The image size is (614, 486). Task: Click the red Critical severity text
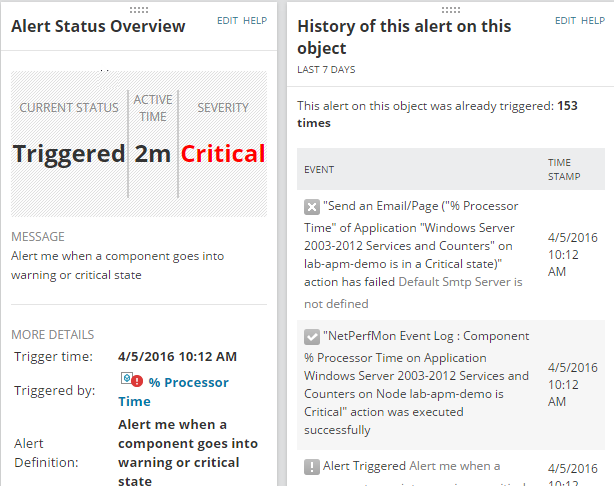click(223, 154)
